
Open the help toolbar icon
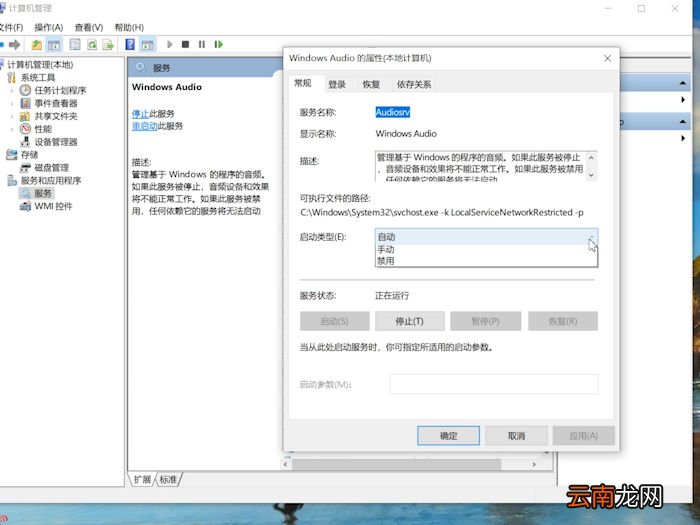(130, 45)
